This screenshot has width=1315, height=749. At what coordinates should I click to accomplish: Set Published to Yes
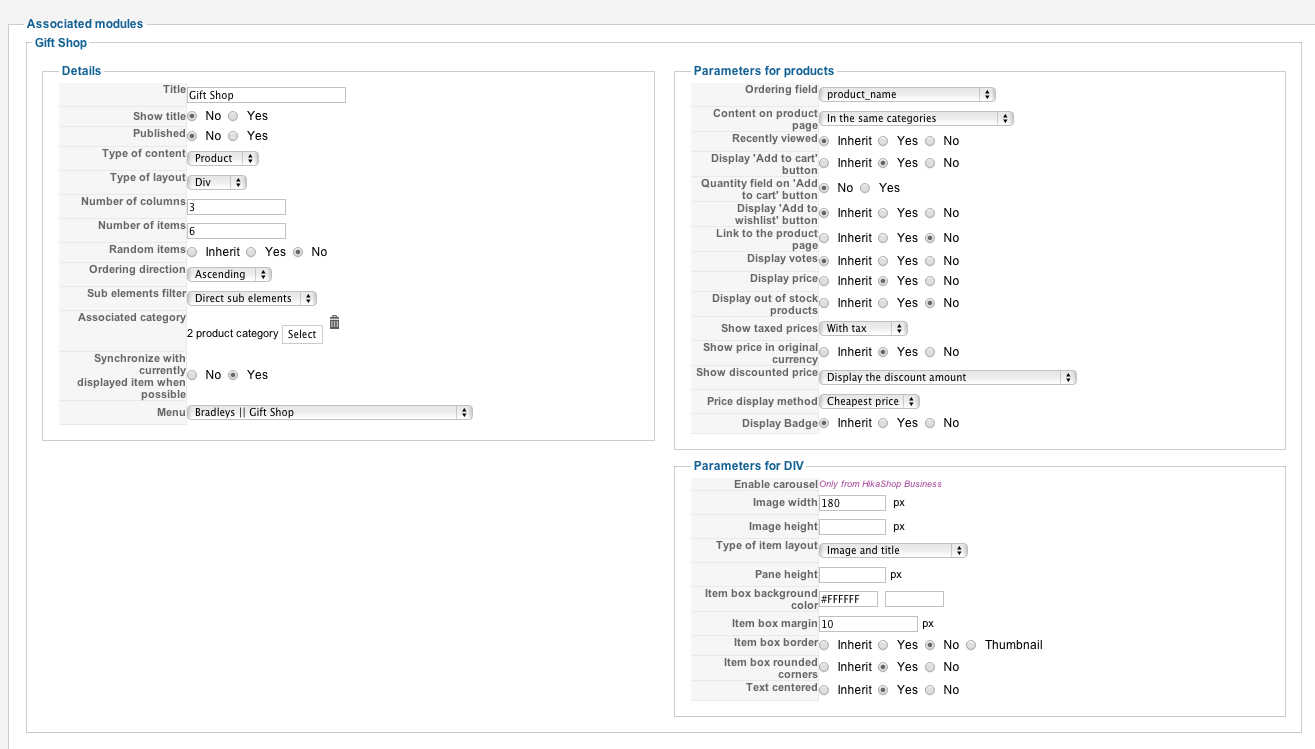(233, 136)
